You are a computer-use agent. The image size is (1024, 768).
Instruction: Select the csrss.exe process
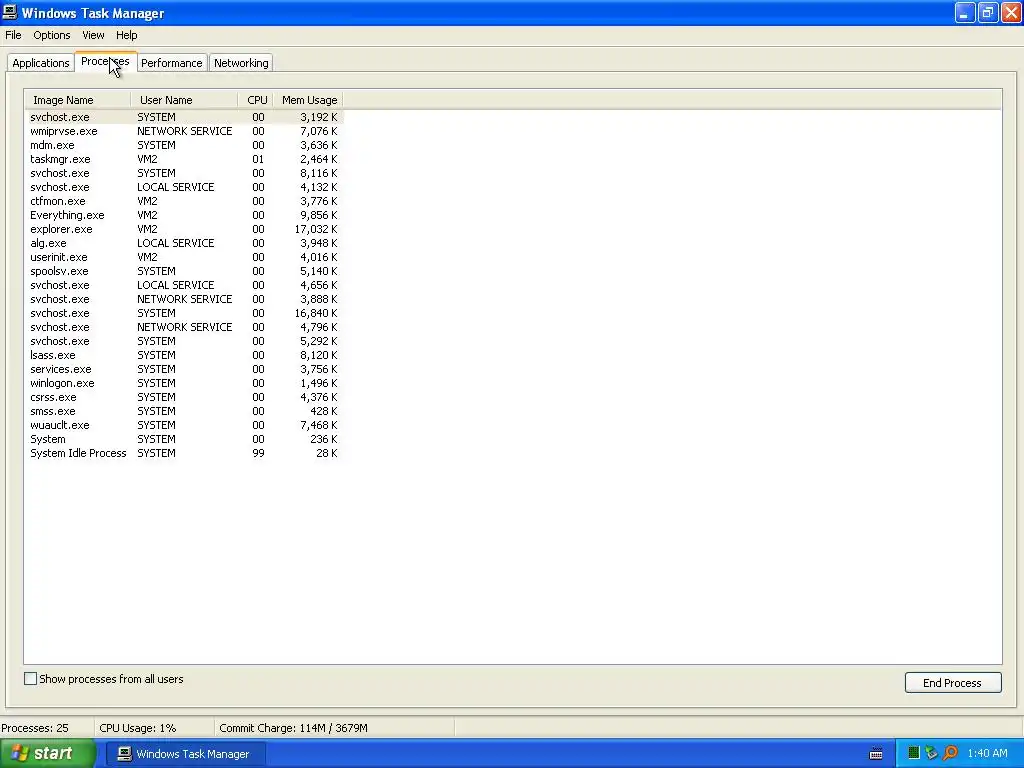pos(185,397)
